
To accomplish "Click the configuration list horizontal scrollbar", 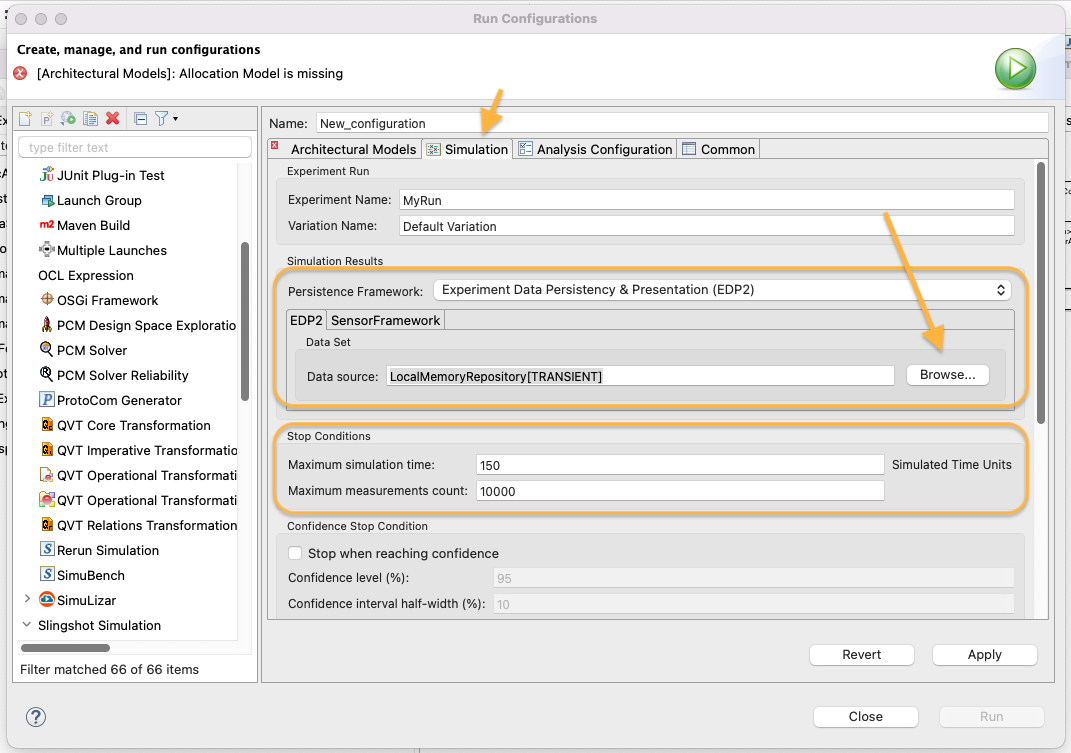I will pos(65,648).
